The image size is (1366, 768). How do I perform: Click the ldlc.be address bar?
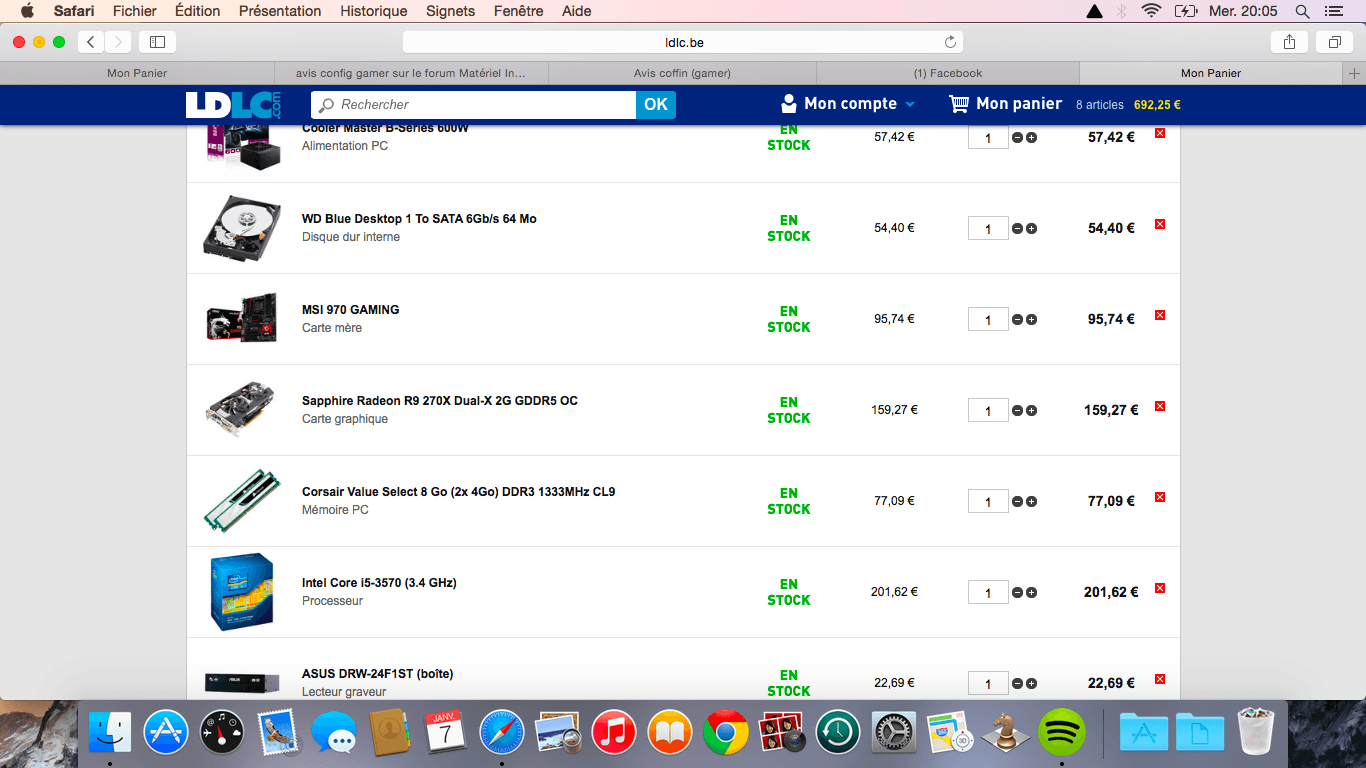[683, 42]
